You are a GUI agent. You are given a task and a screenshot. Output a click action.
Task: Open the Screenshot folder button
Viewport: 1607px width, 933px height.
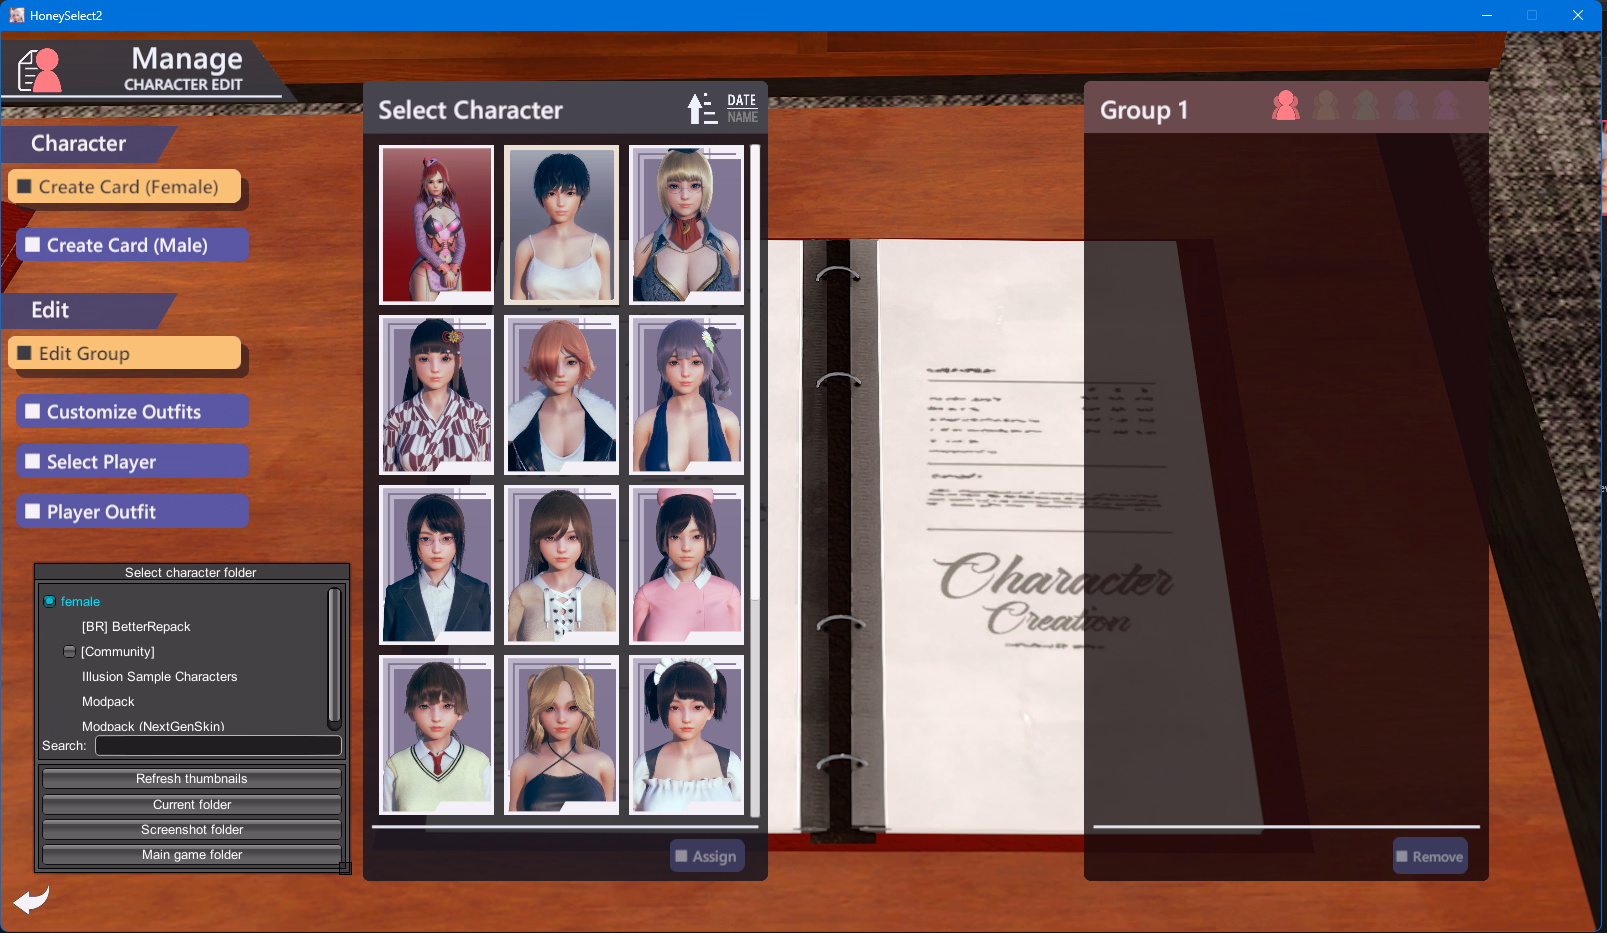point(192,830)
